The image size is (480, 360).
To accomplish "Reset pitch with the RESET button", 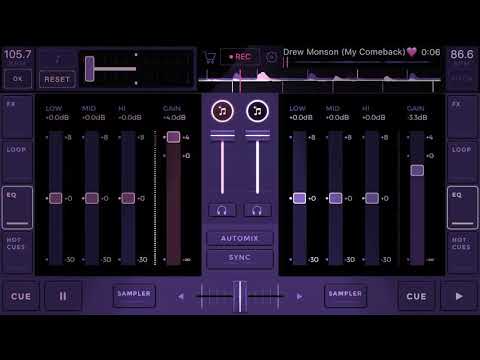I will point(57,79).
